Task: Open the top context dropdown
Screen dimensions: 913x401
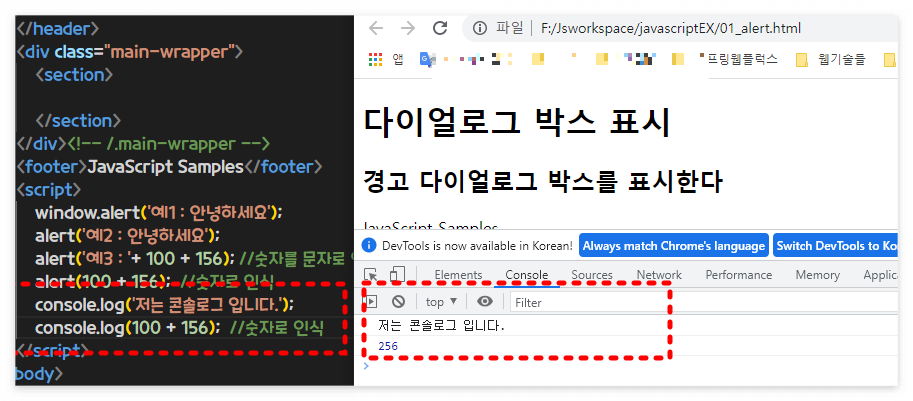Action: 441,301
